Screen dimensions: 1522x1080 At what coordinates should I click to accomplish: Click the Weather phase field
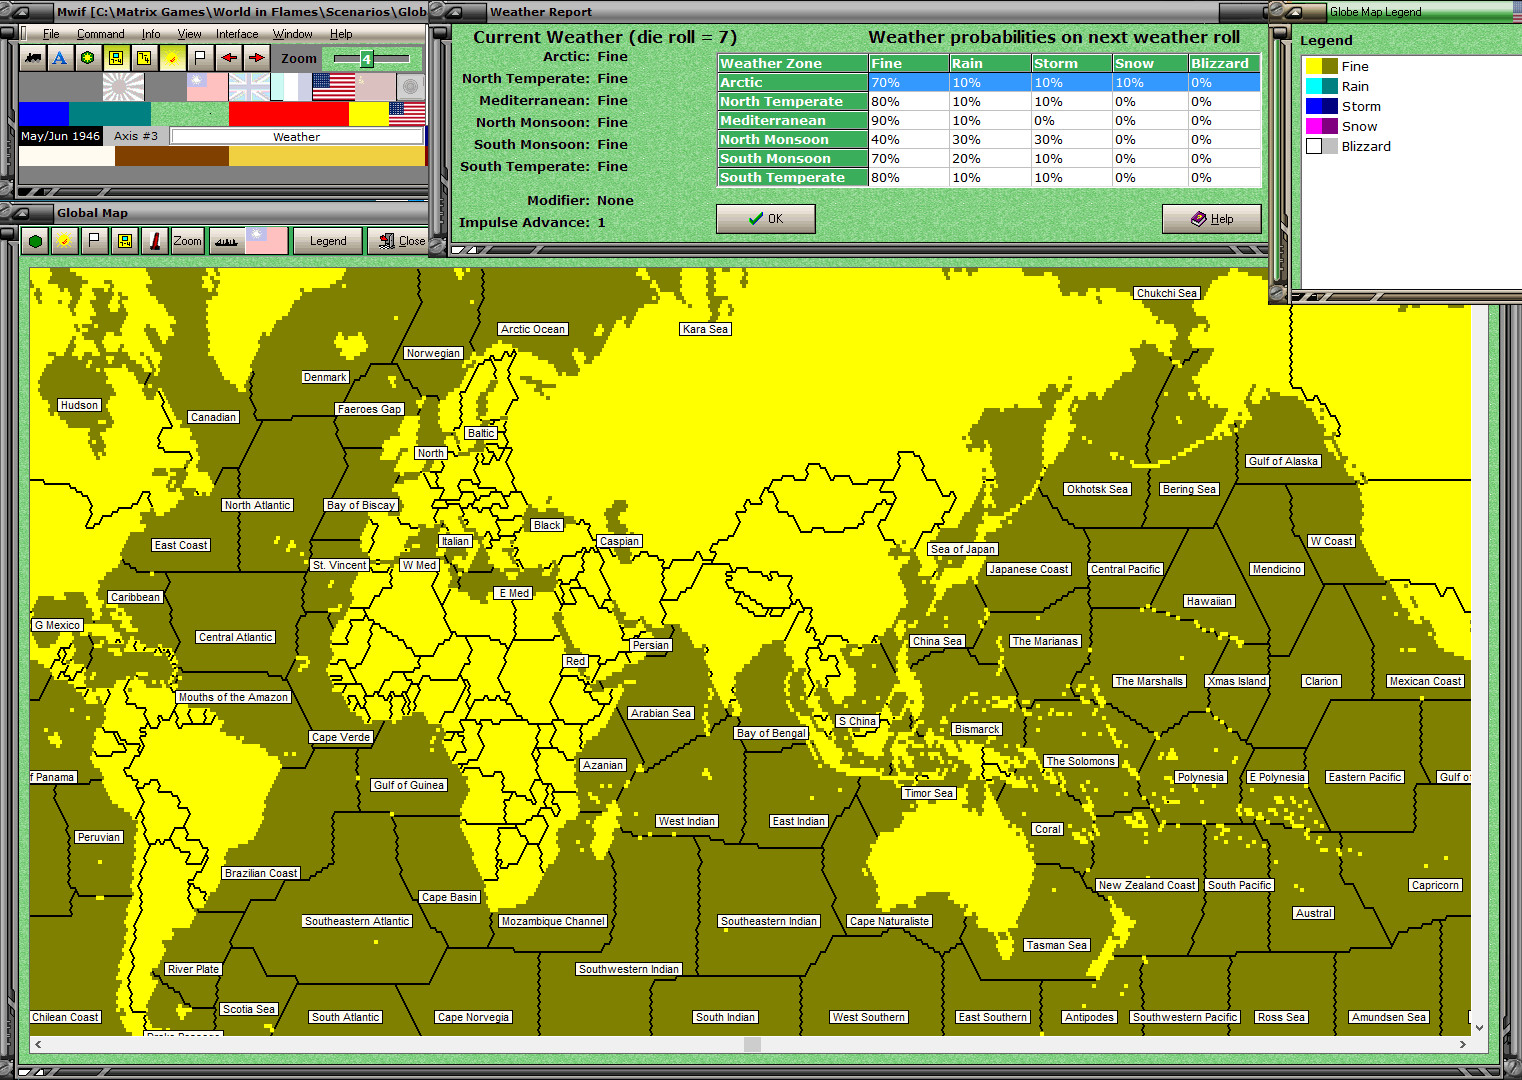[297, 137]
